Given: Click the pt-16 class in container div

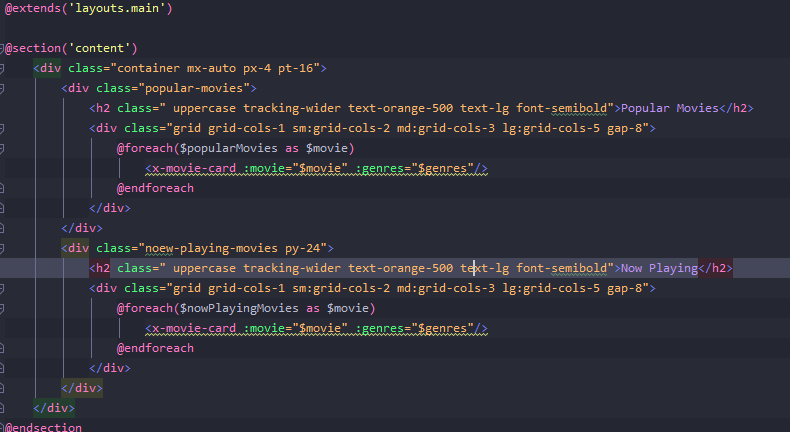Looking at the screenshot, I should point(296,69).
